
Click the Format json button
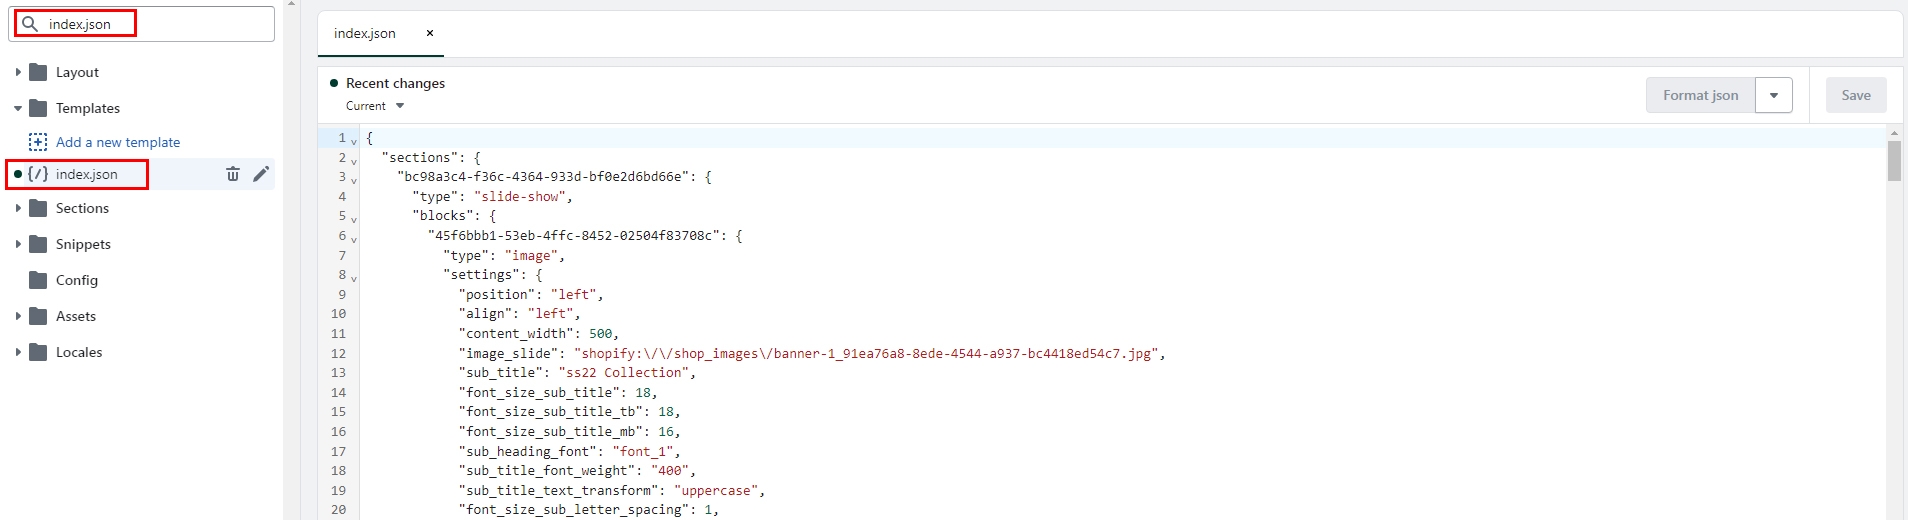tap(1700, 96)
